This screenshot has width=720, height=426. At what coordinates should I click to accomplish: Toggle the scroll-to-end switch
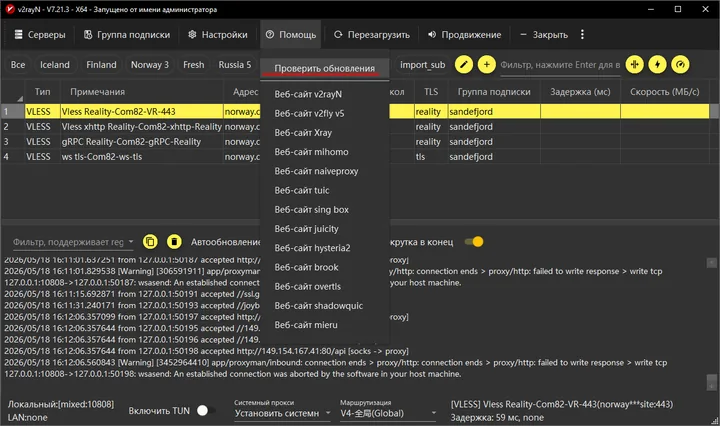click(x=474, y=241)
